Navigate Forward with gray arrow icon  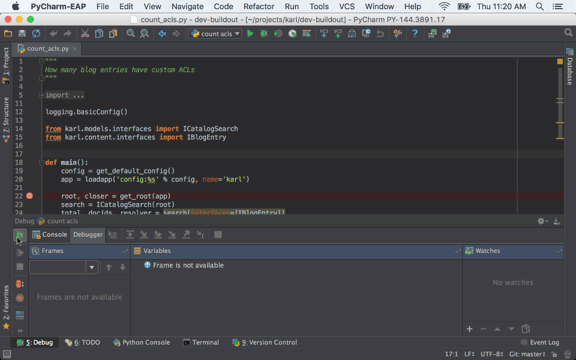point(176,34)
